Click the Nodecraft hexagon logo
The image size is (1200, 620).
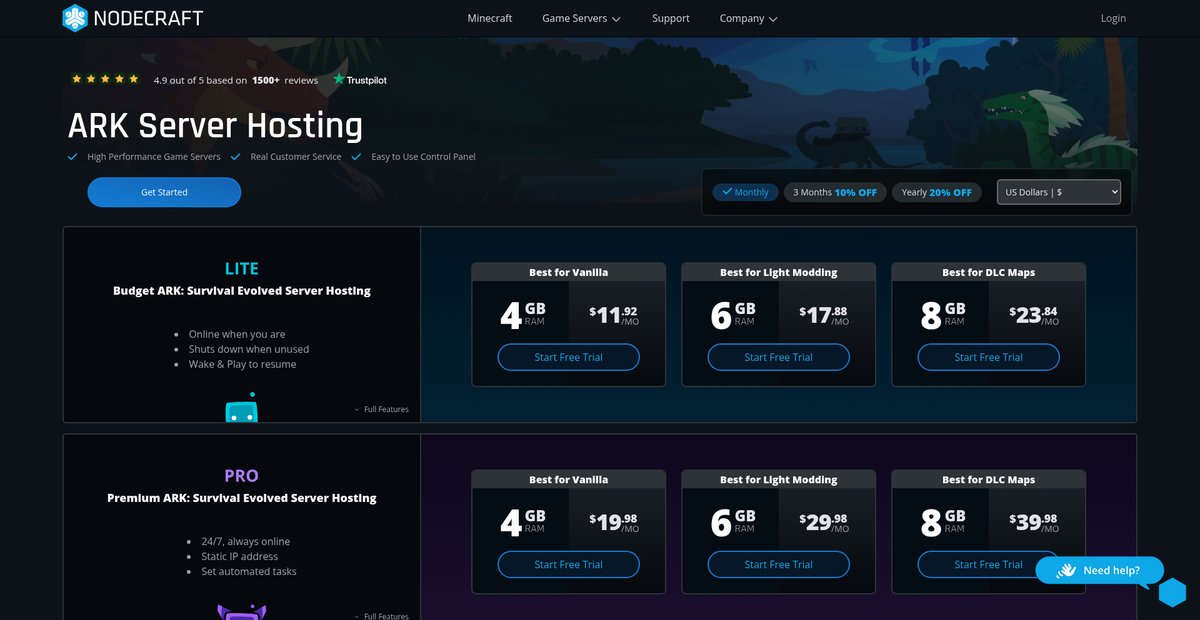click(74, 18)
